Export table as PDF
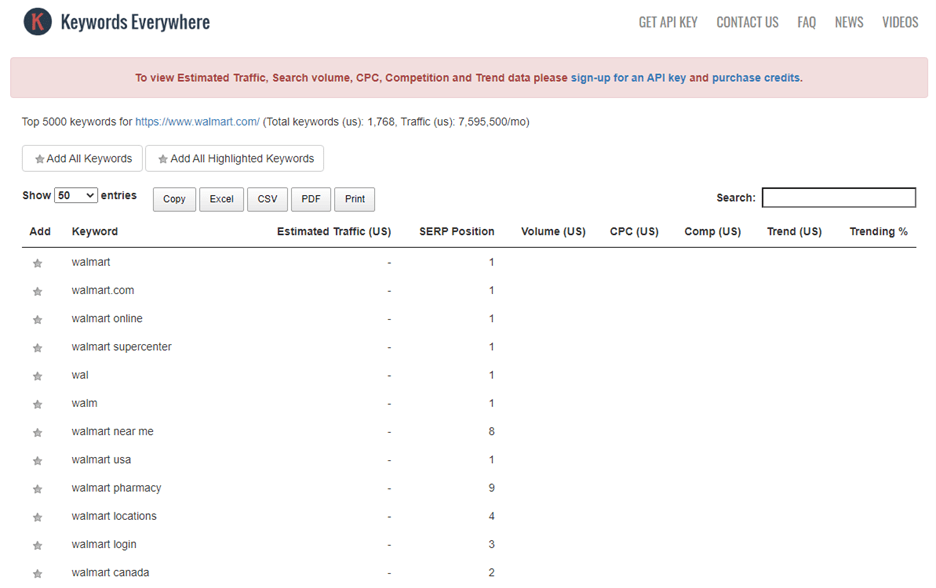This screenshot has height=588, width=936. [x=311, y=199]
